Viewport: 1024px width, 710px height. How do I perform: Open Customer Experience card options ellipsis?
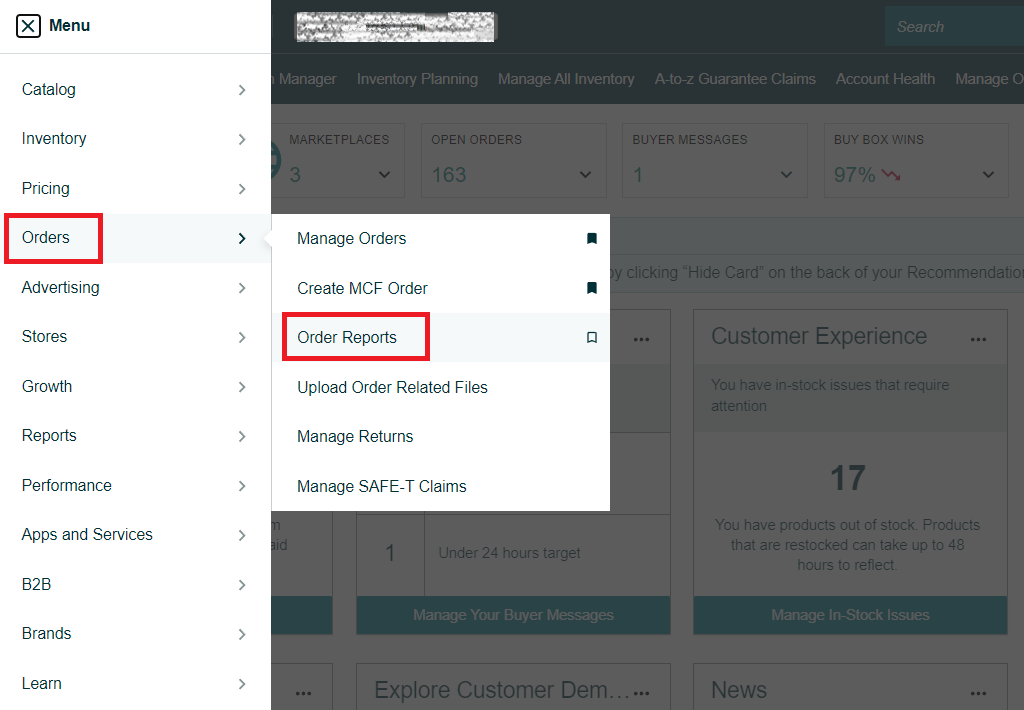coord(978,340)
